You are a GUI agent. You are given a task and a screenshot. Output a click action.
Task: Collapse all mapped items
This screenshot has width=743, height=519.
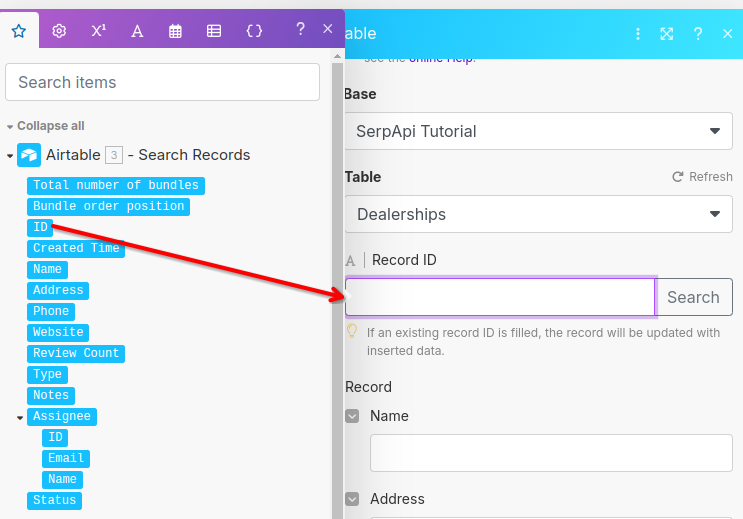click(x=46, y=126)
